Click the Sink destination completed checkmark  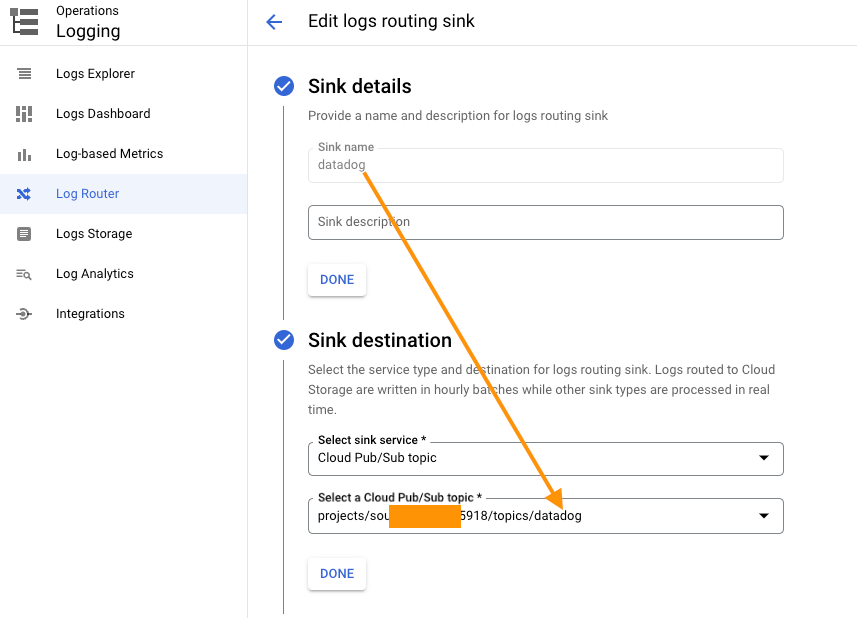(x=283, y=340)
